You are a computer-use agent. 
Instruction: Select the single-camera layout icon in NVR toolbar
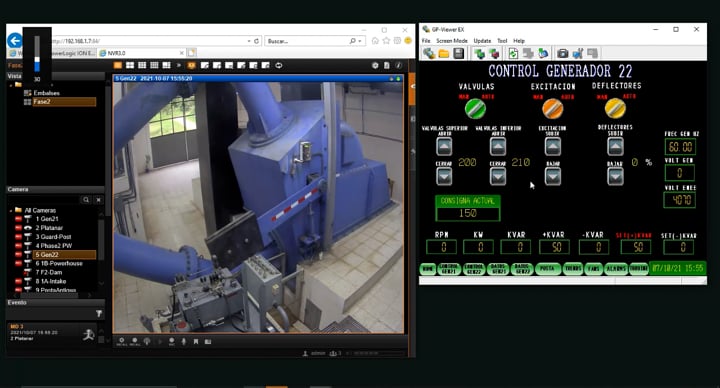[118, 66]
